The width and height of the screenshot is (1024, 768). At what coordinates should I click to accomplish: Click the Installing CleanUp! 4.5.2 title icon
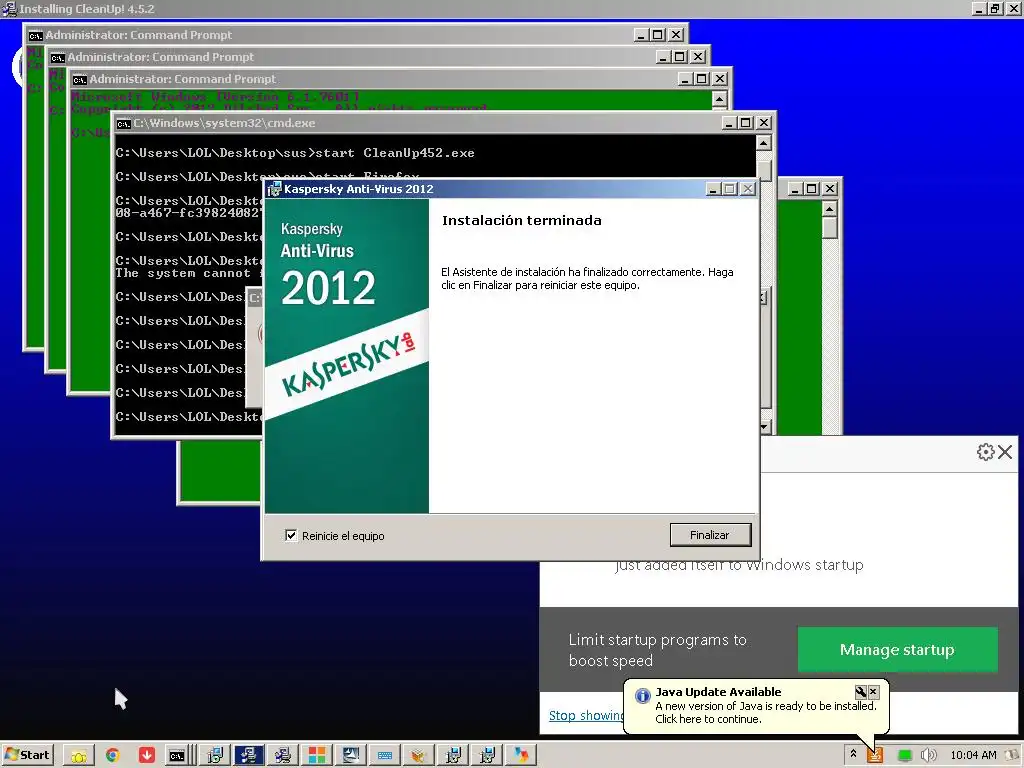(x=9, y=8)
